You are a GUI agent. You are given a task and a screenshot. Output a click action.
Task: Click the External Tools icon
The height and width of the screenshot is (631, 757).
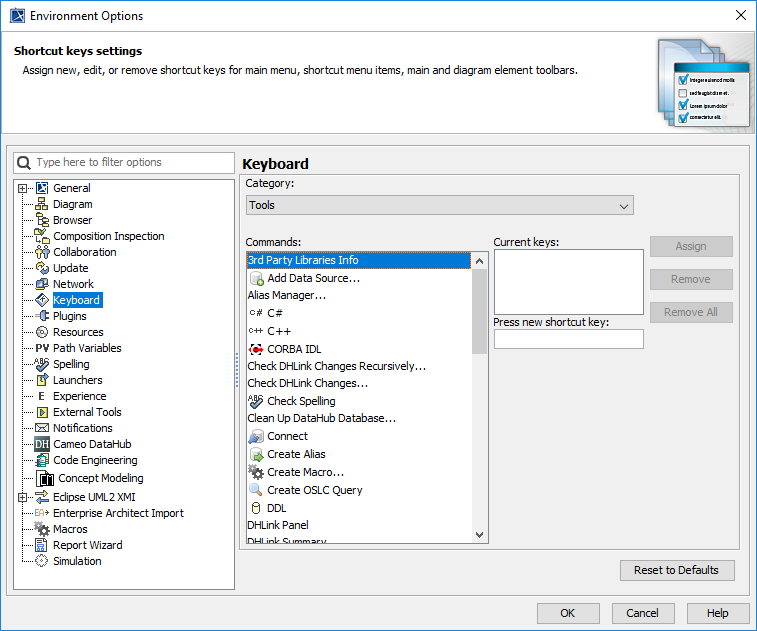point(42,412)
